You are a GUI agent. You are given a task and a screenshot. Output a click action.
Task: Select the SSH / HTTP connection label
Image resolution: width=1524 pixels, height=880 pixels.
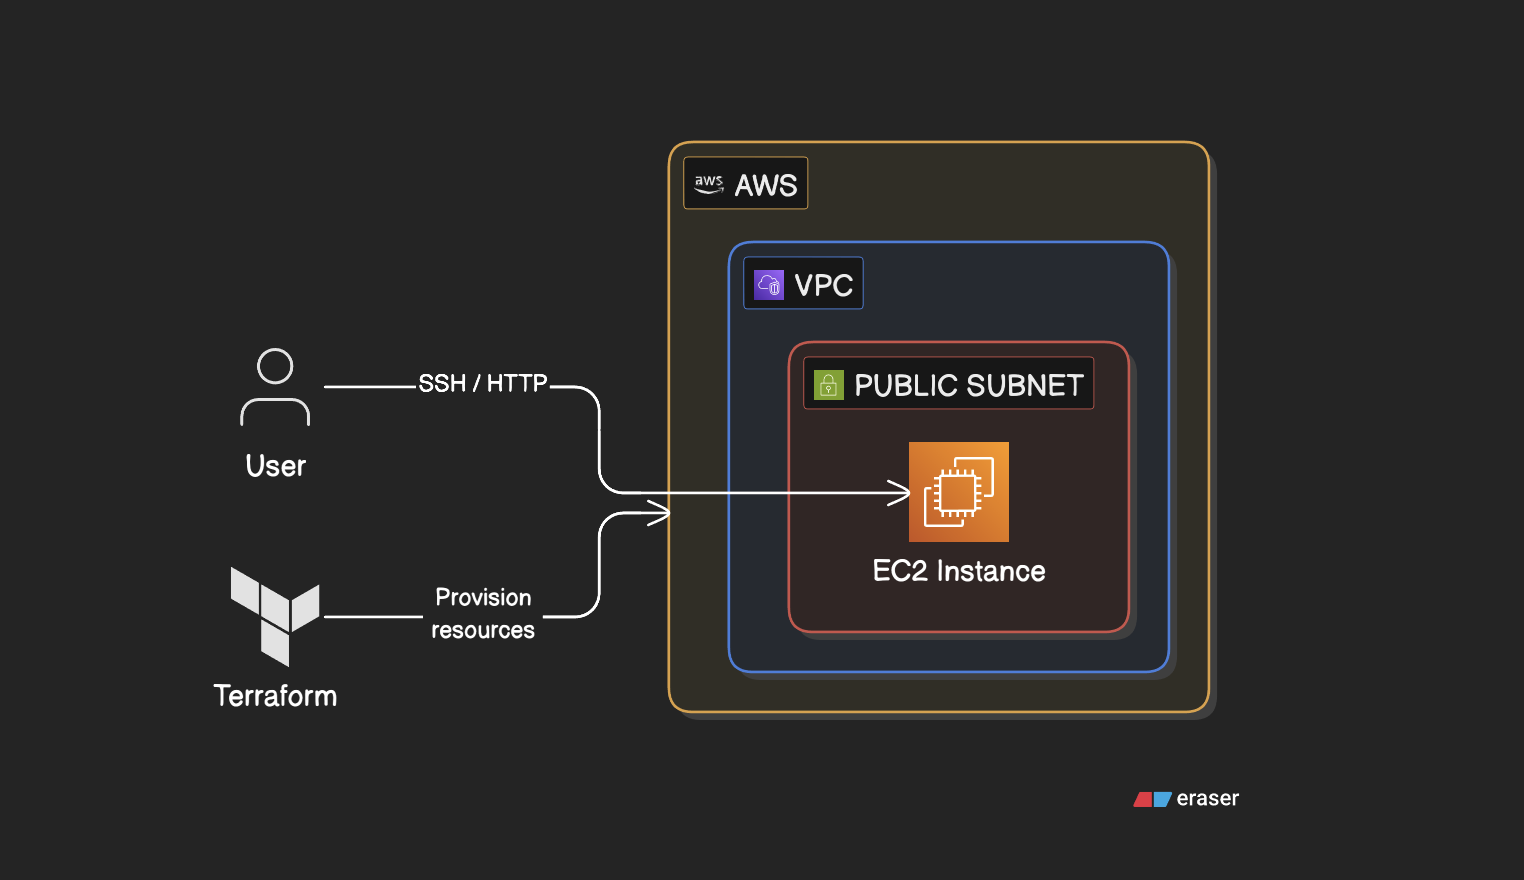point(483,383)
